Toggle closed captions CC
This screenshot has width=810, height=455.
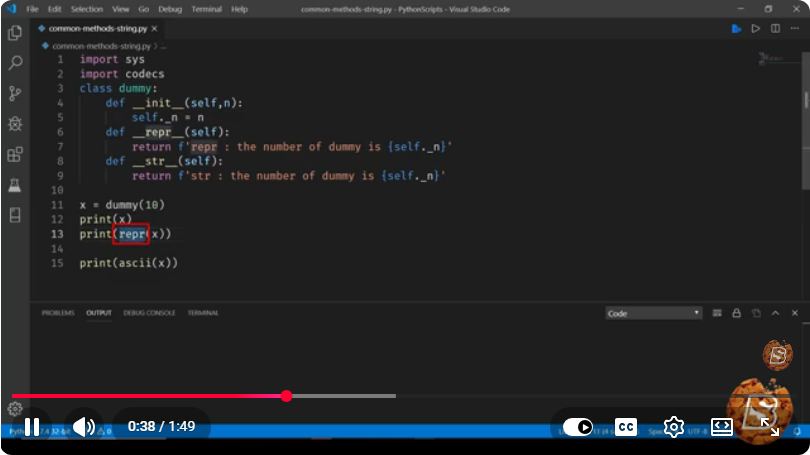coord(626,427)
